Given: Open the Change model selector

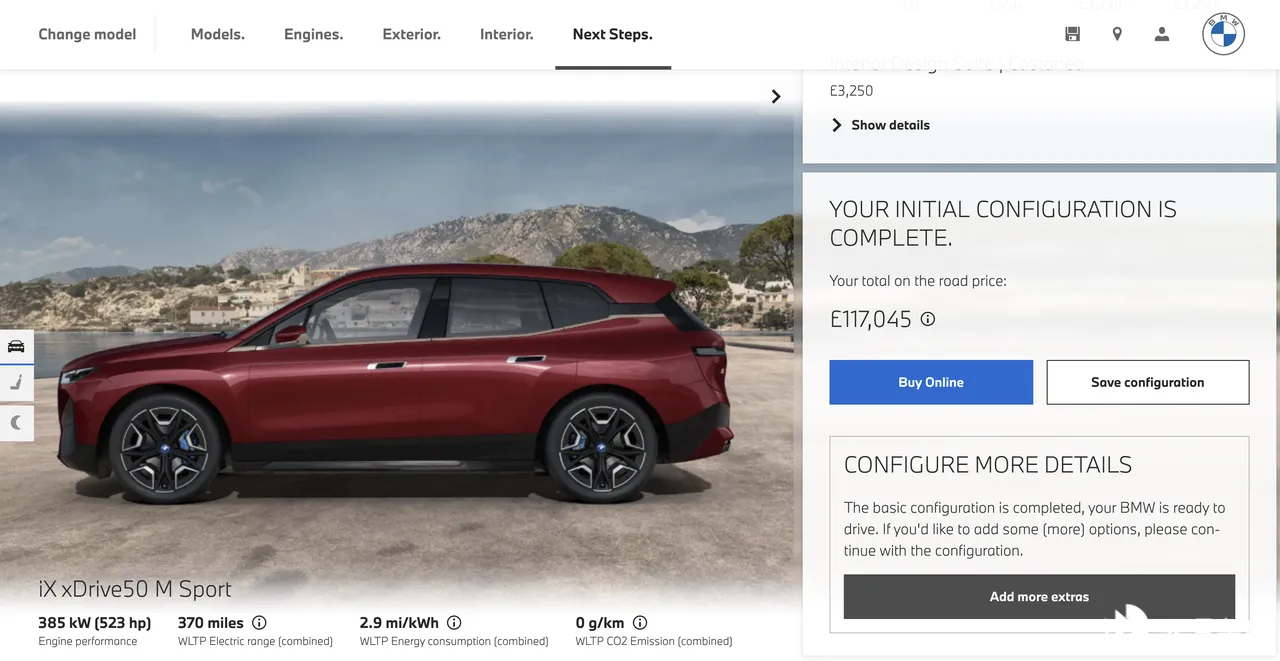Looking at the screenshot, I should coord(87,34).
